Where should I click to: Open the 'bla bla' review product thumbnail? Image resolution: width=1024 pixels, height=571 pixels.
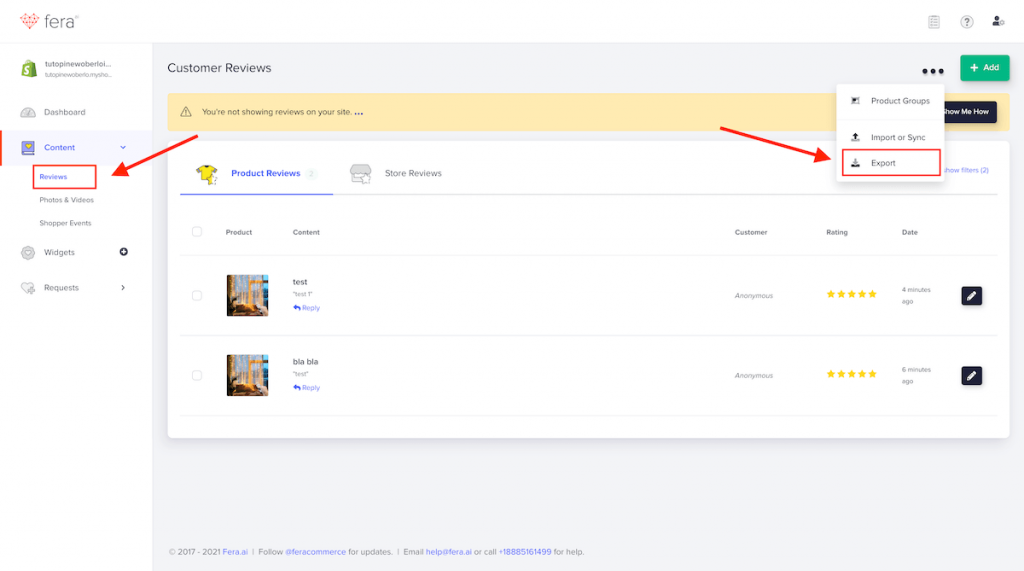click(x=248, y=376)
